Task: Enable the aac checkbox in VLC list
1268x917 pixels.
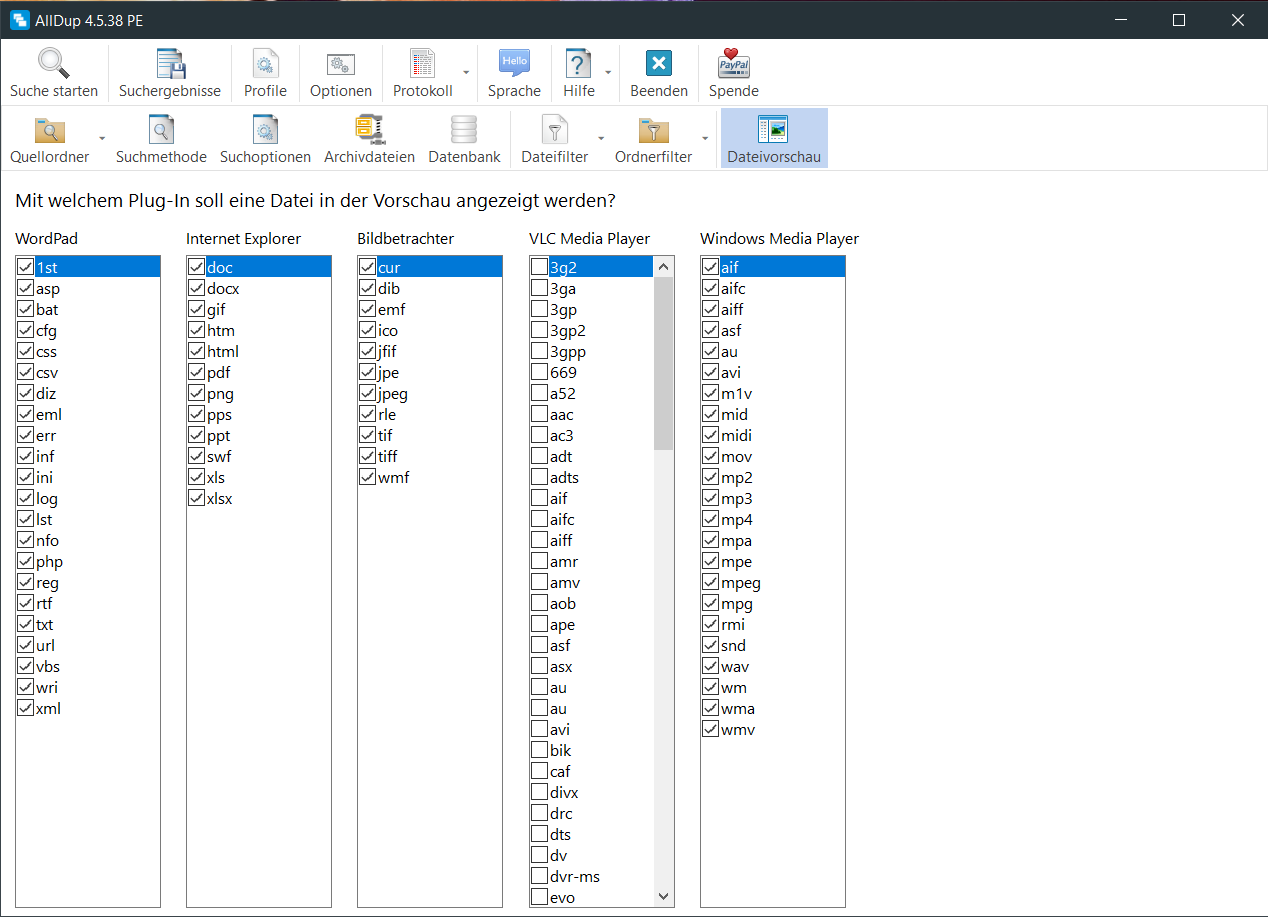Action: (x=539, y=415)
